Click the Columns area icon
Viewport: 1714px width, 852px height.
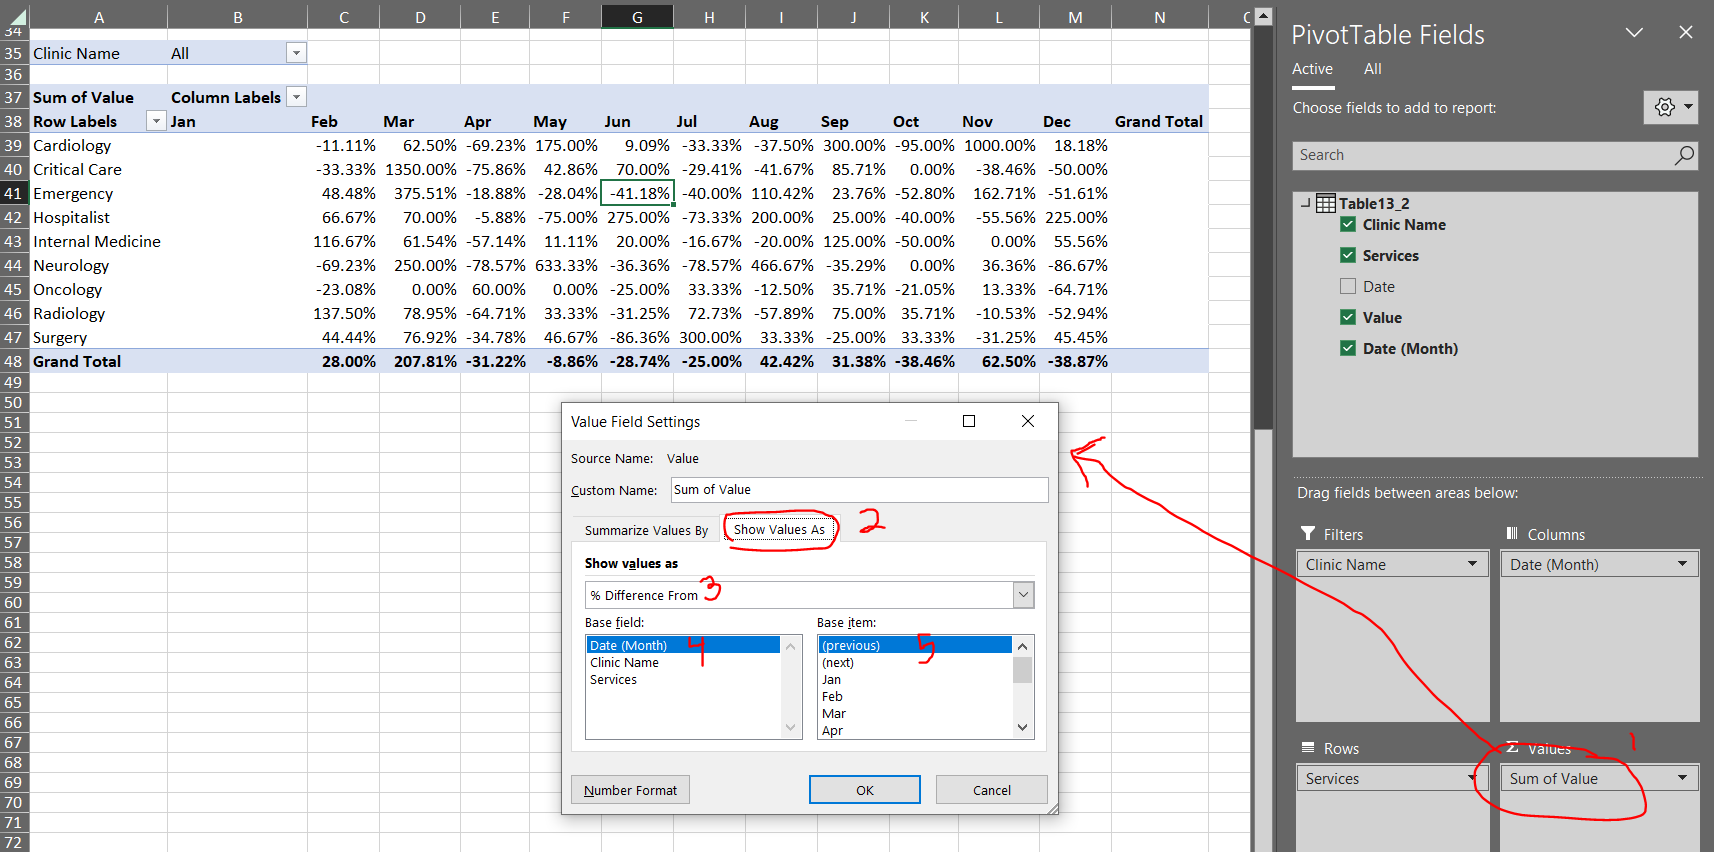coord(1512,534)
